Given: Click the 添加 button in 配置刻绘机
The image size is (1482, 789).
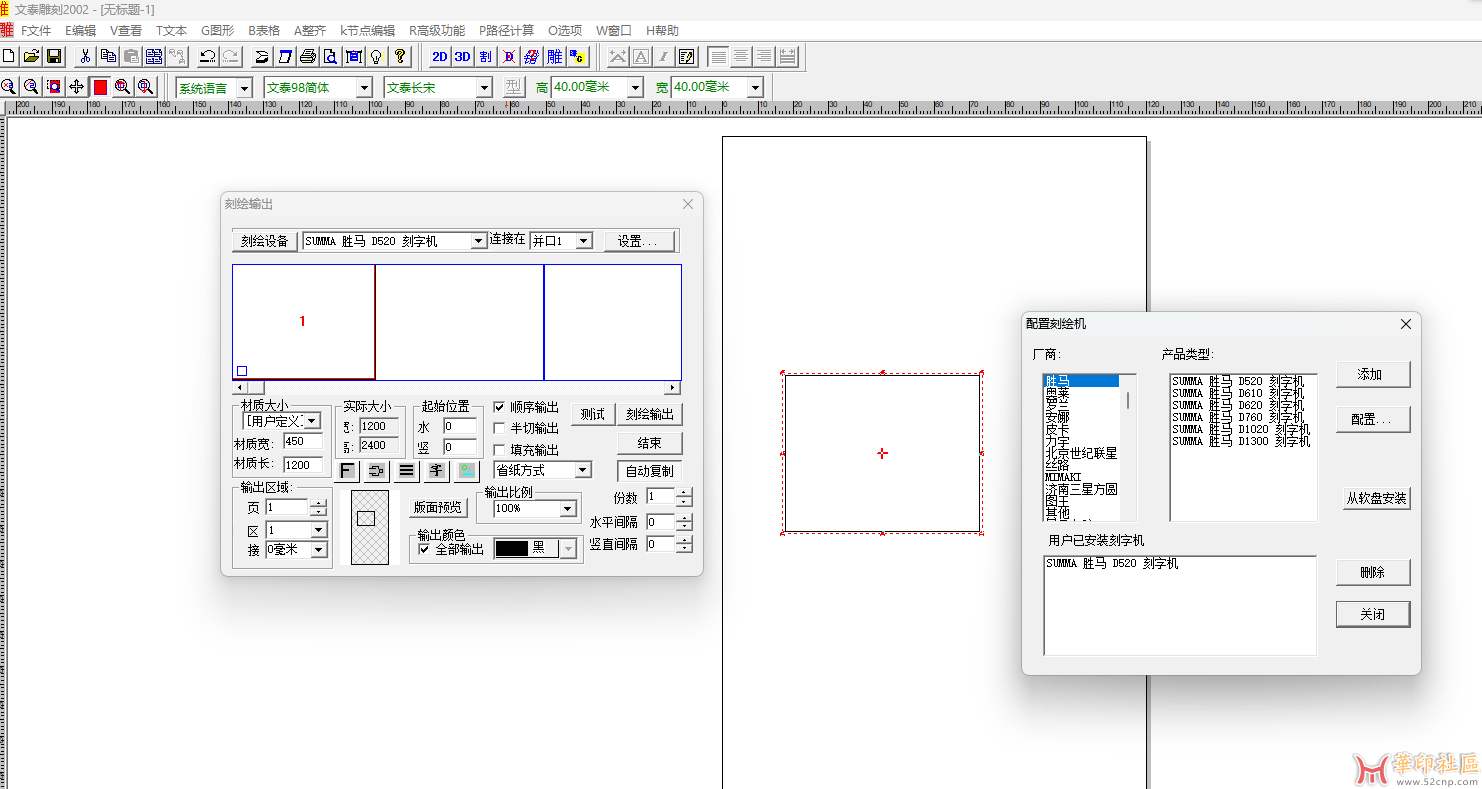Looking at the screenshot, I should (x=1372, y=374).
